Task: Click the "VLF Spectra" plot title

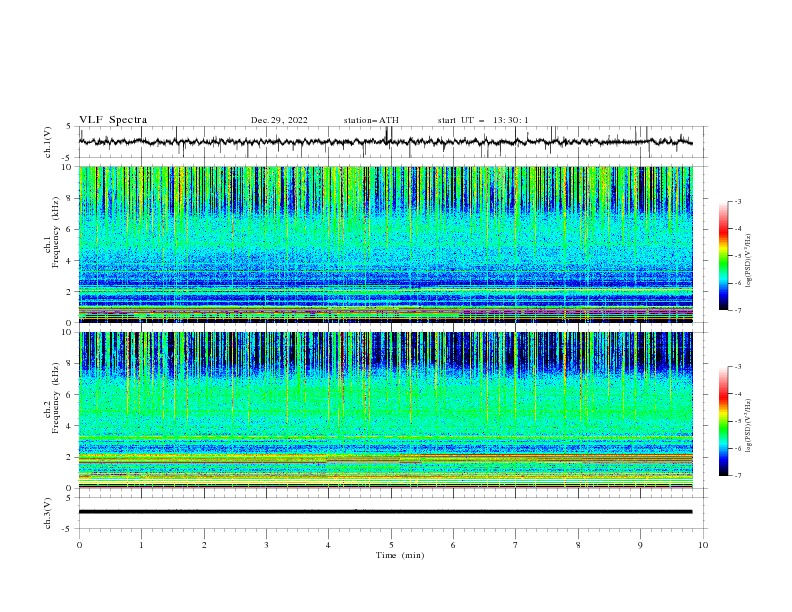Action: coord(113,120)
